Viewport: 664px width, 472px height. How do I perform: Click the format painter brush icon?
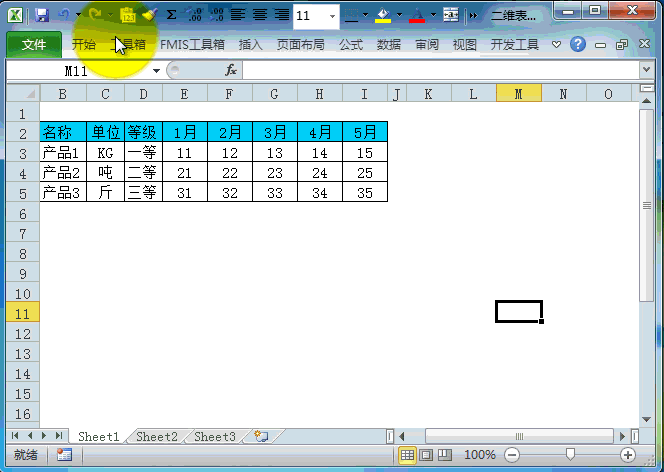click(149, 15)
